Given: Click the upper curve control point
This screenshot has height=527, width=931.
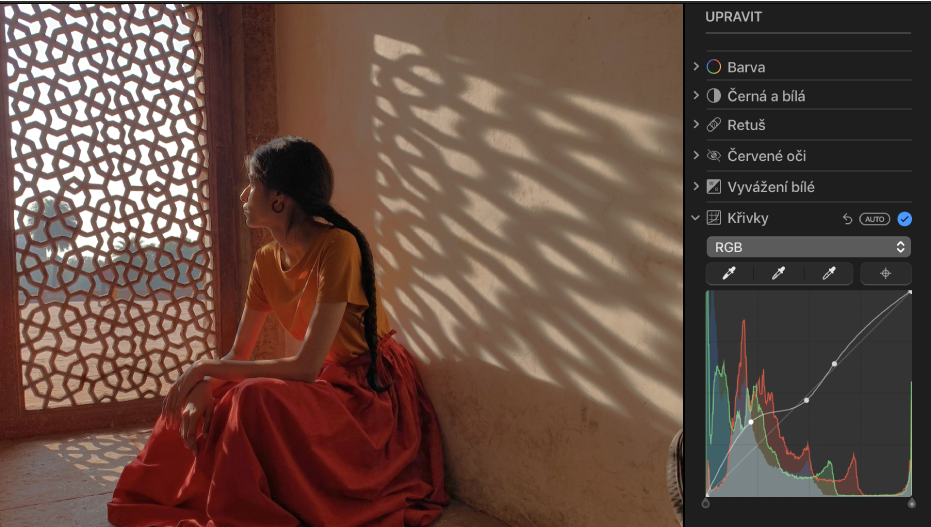Looking at the screenshot, I should [x=834, y=364].
